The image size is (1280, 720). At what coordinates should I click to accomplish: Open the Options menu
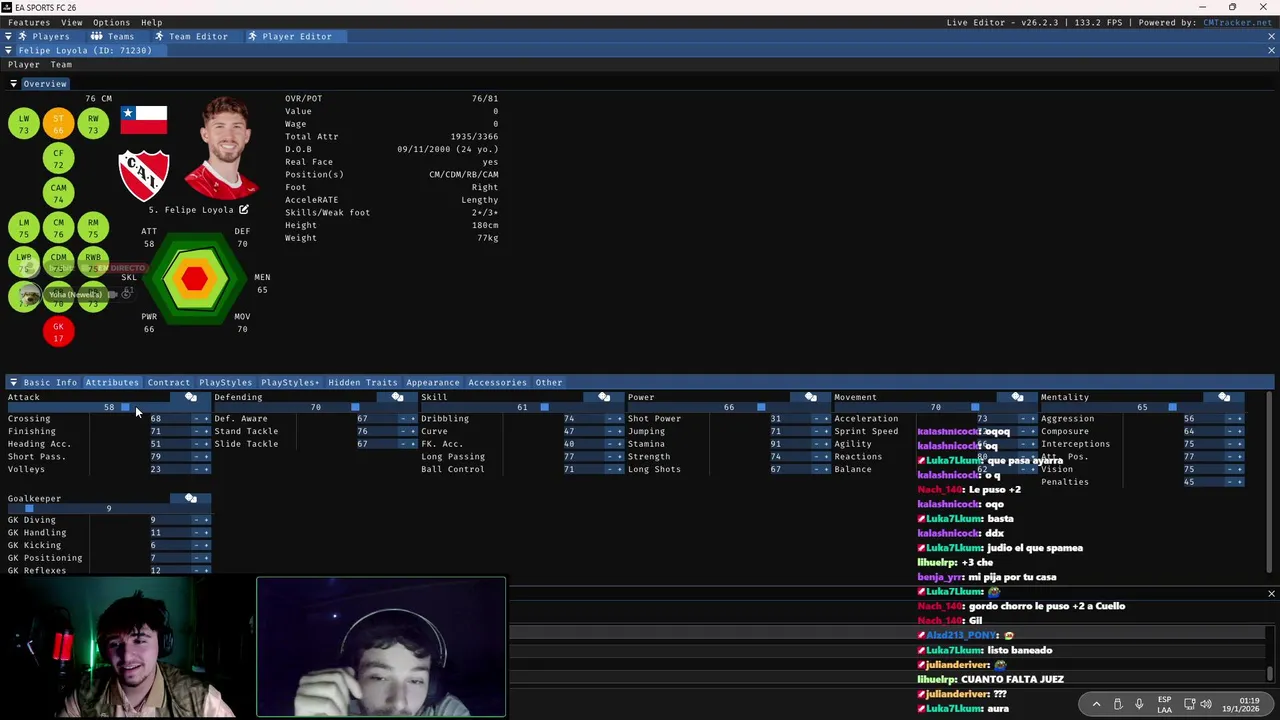(x=111, y=22)
